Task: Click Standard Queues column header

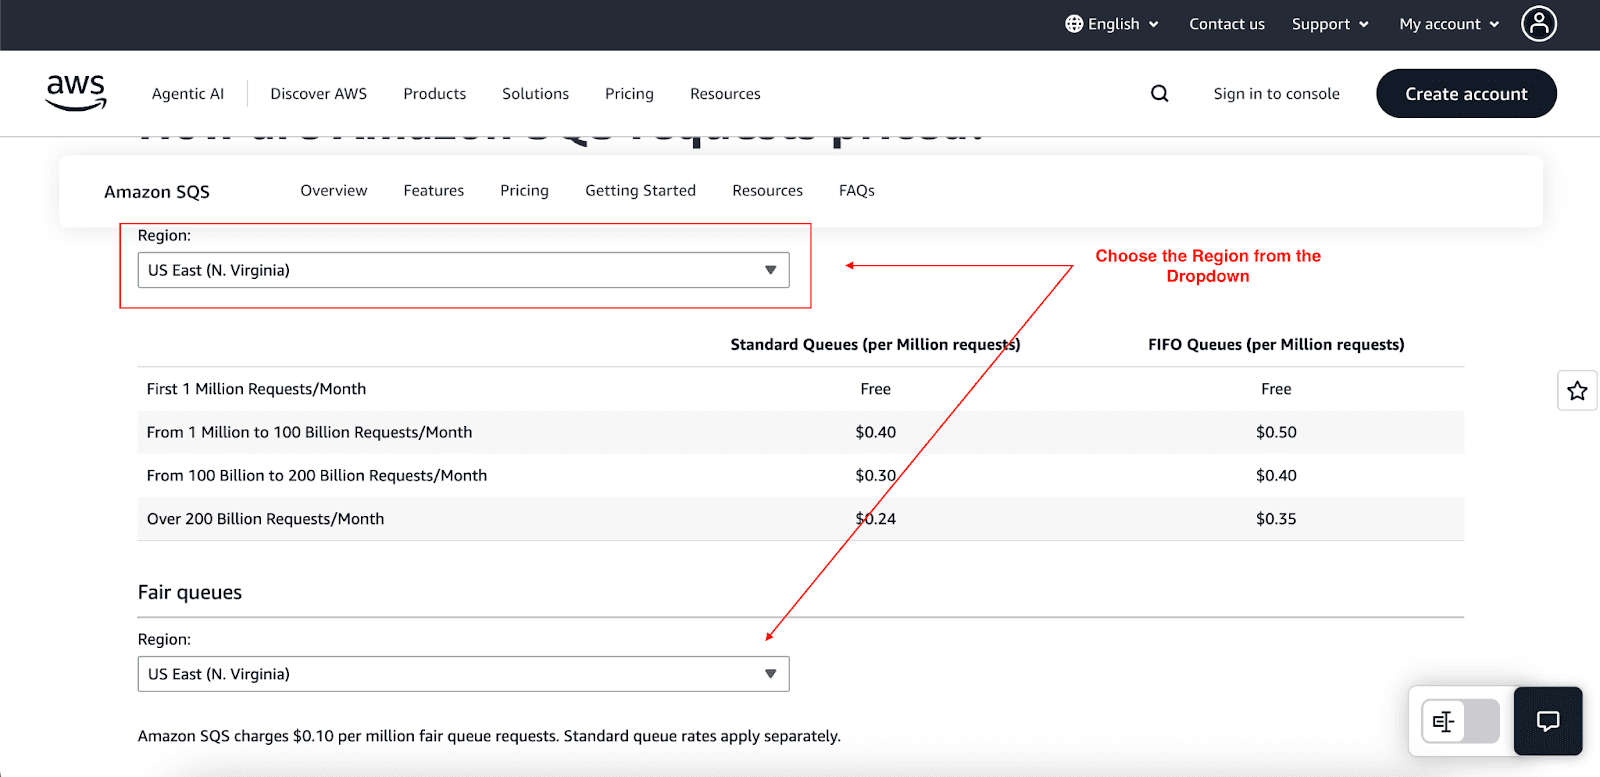Action: (x=875, y=344)
